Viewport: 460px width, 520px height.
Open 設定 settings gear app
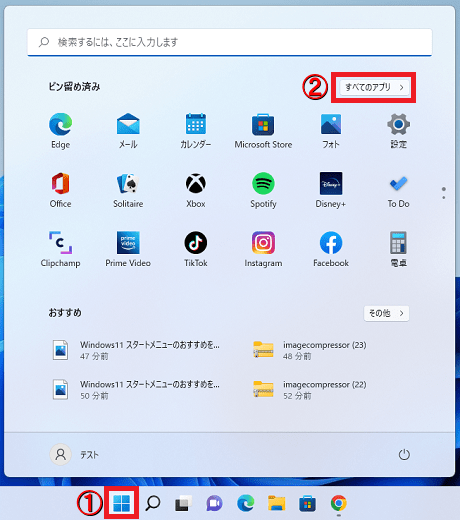(398, 130)
